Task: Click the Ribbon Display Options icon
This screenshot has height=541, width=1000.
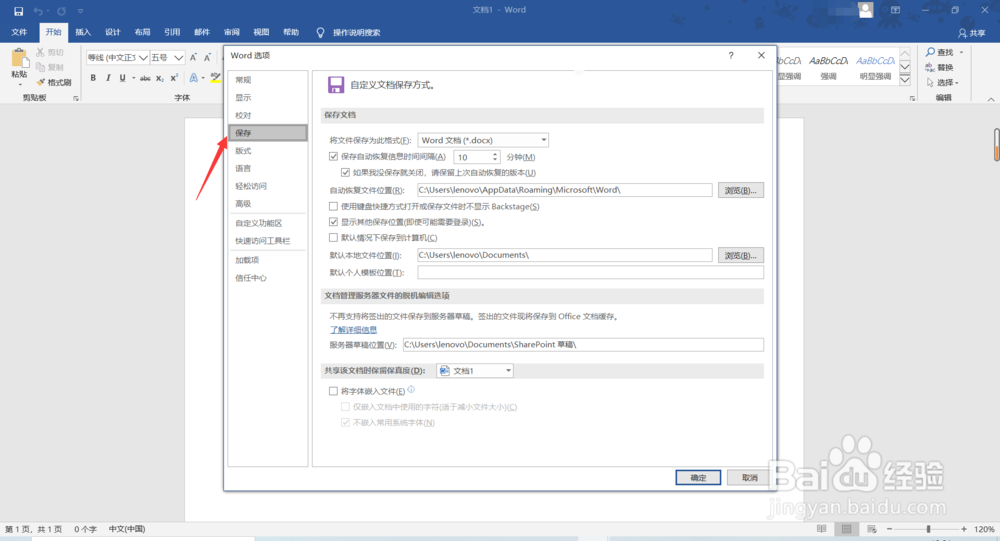Action: 895,10
